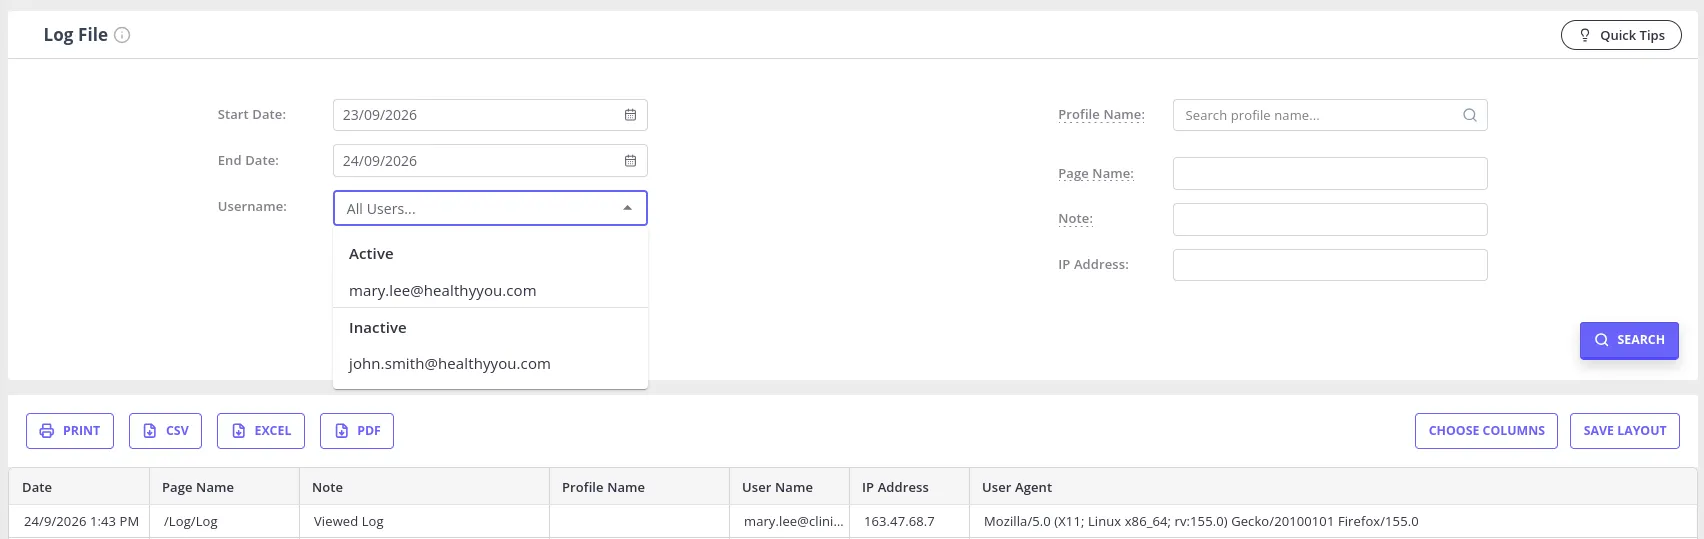Click the dotted-underlined Note label

(x=1075, y=219)
